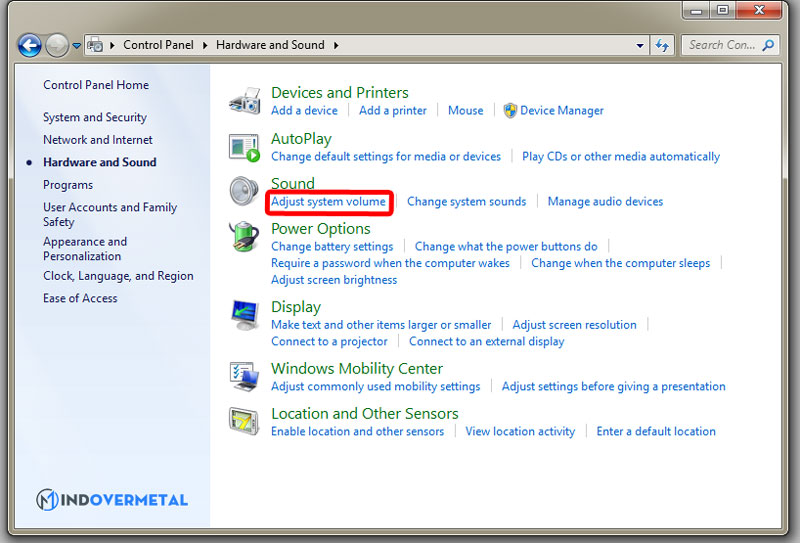The image size is (800, 543).
Task: Open User Accounts and Family Safety
Action: 110,214
